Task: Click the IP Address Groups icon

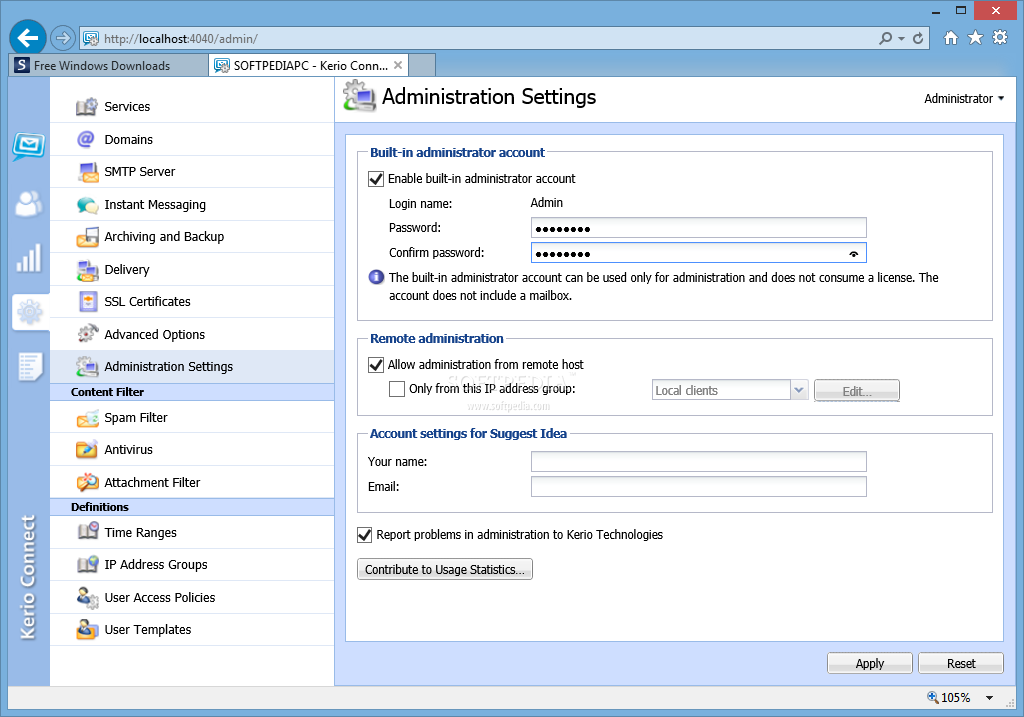Action: click(88, 565)
